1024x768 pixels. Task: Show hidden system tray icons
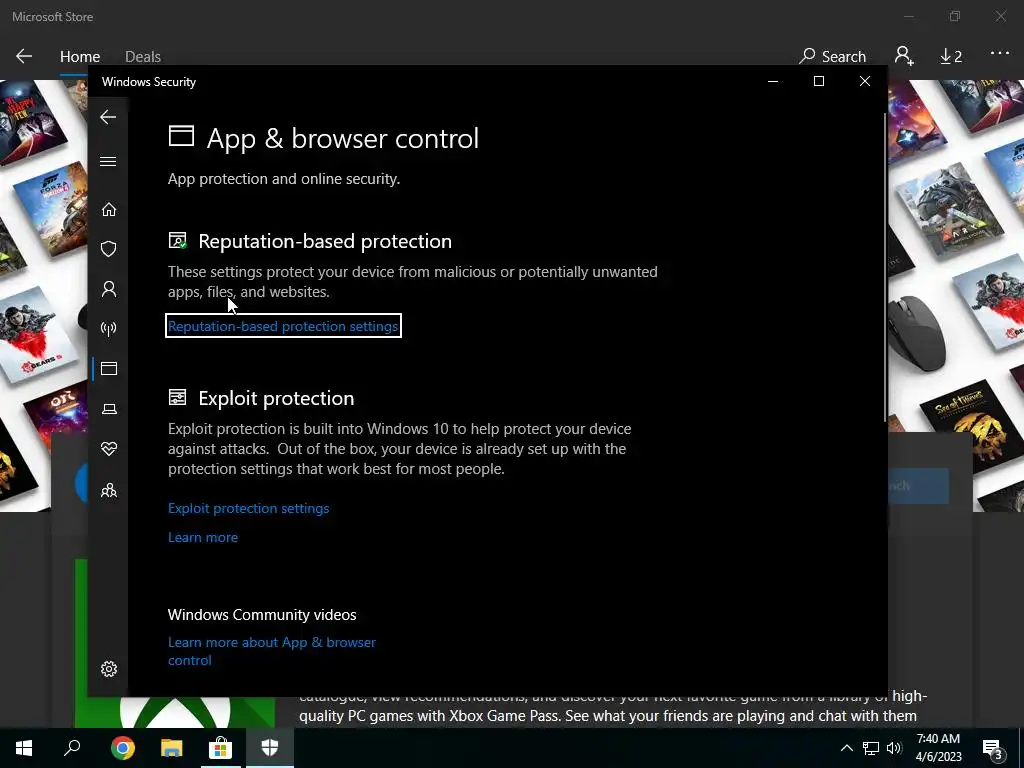(846, 748)
